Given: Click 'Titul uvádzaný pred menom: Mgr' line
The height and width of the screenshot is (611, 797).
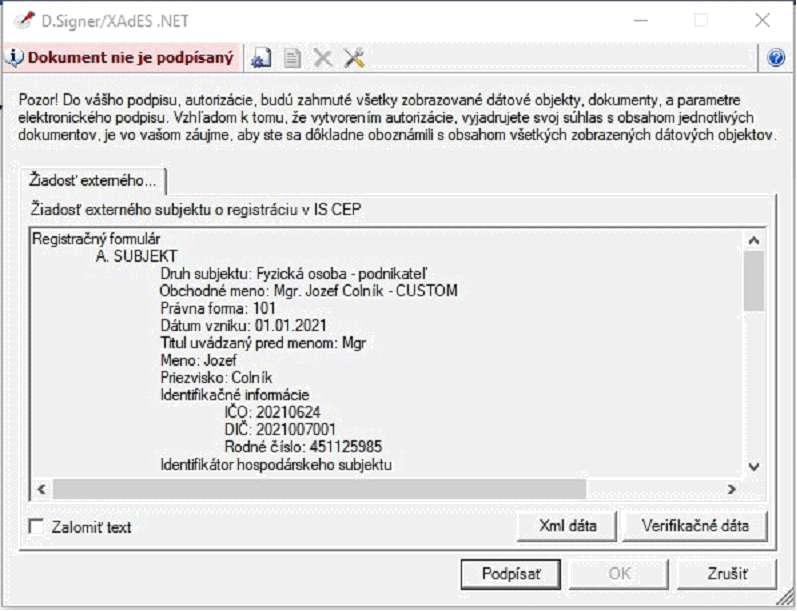Looking at the screenshot, I should pyautogui.click(x=263, y=343).
